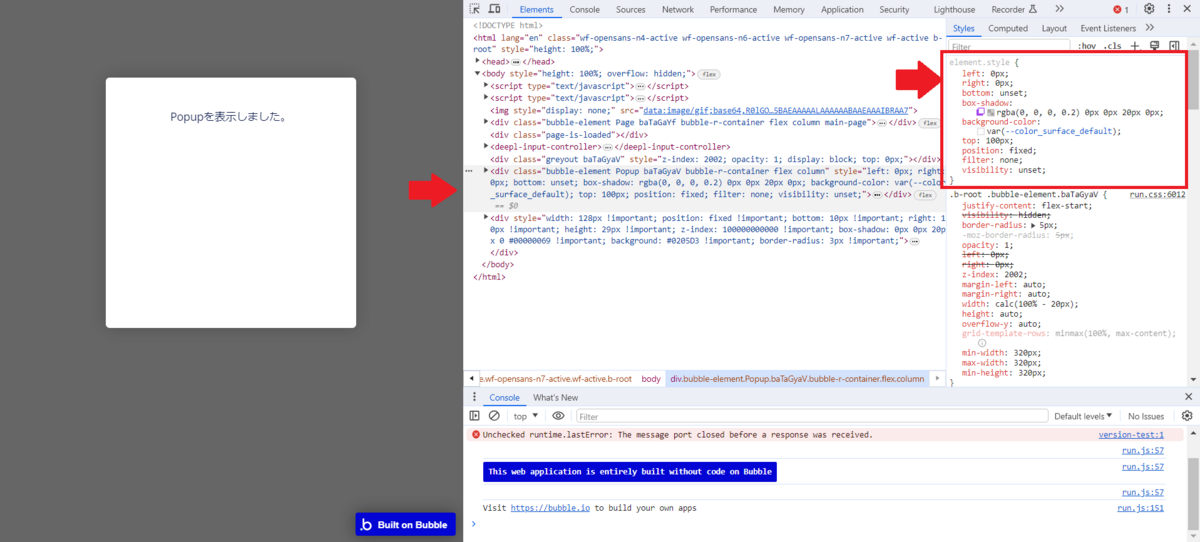
Task: Close the DevTools panel
Action: point(1187,9)
